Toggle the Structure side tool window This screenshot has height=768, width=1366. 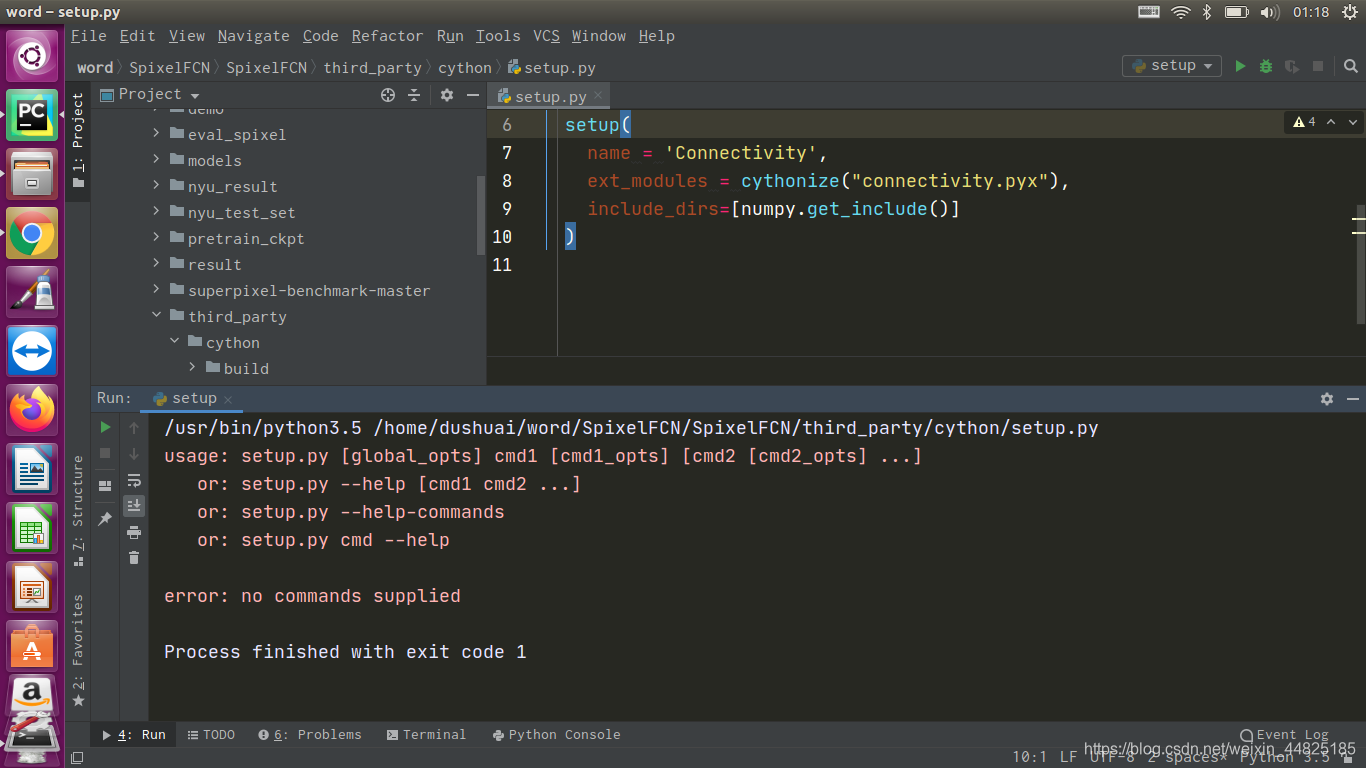pyautogui.click(x=78, y=511)
